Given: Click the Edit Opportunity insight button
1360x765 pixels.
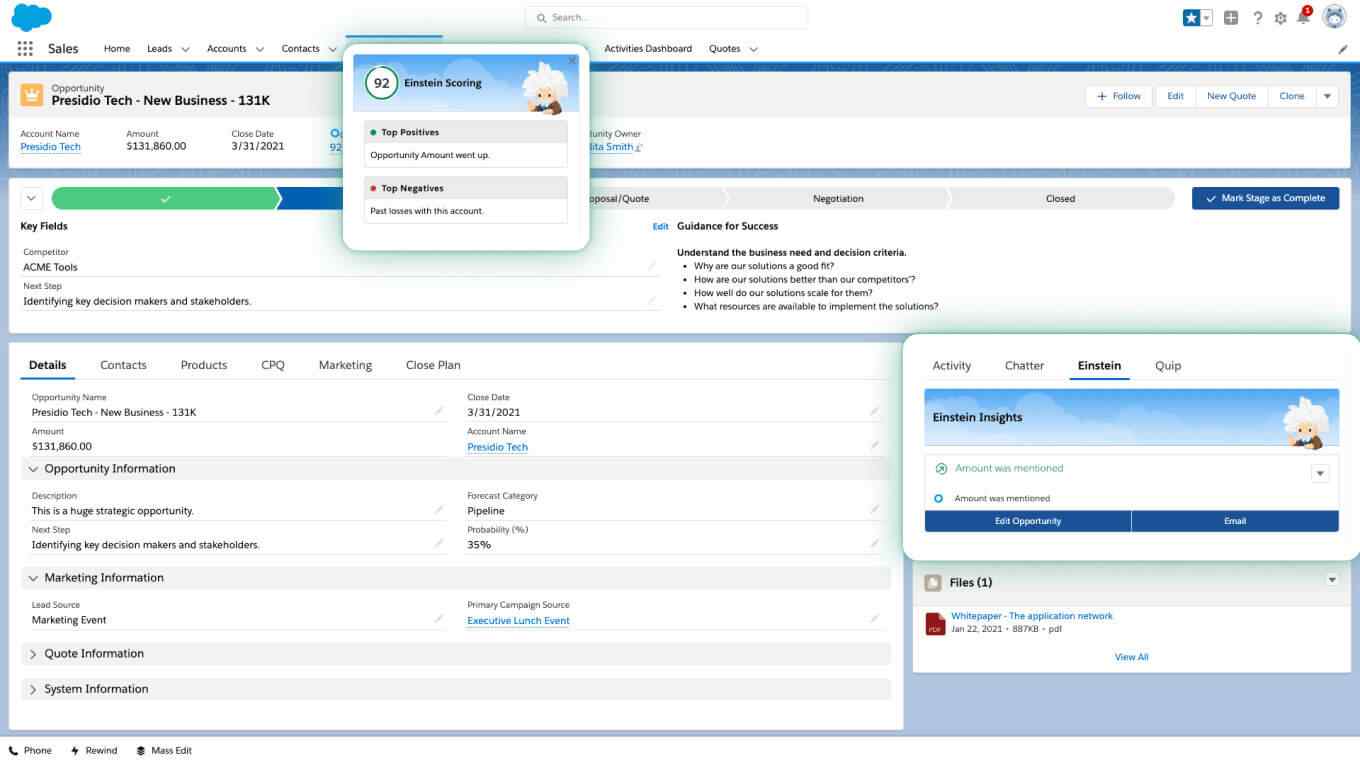Looking at the screenshot, I should pyautogui.click(x=1028, y=521).
